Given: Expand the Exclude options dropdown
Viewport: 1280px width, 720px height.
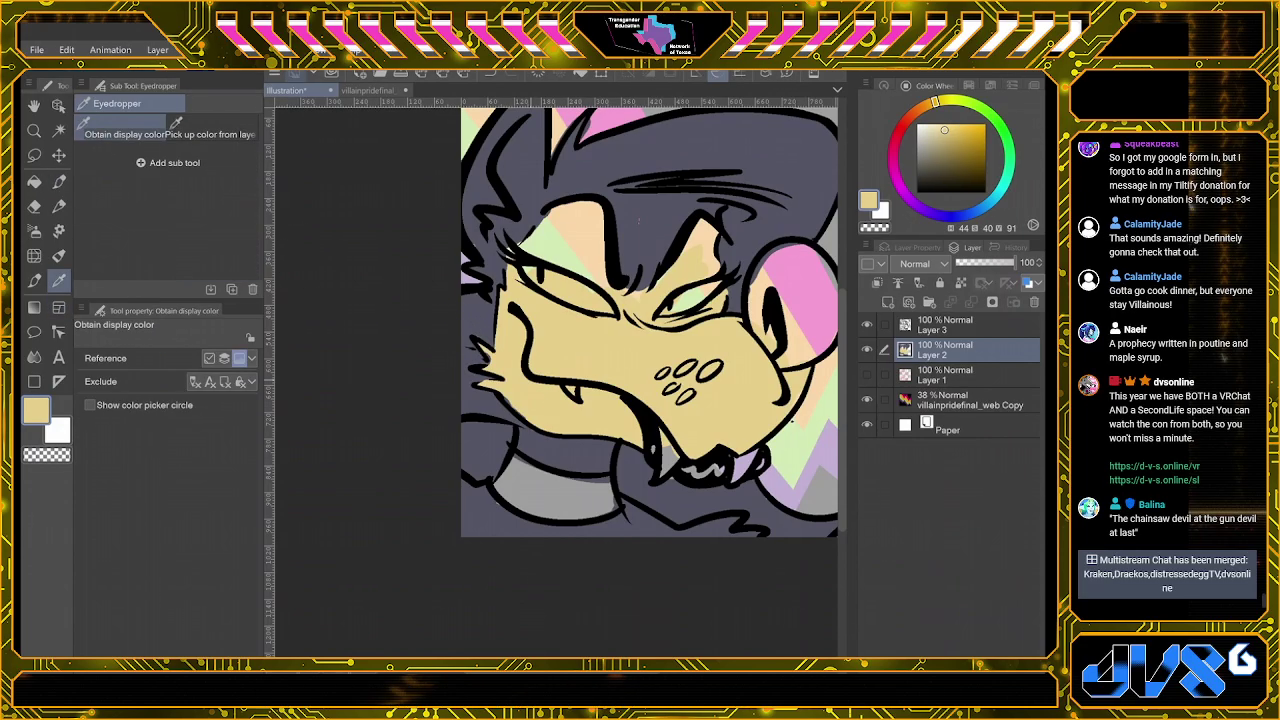Looking at the screenshot, I should click(252, 382).
